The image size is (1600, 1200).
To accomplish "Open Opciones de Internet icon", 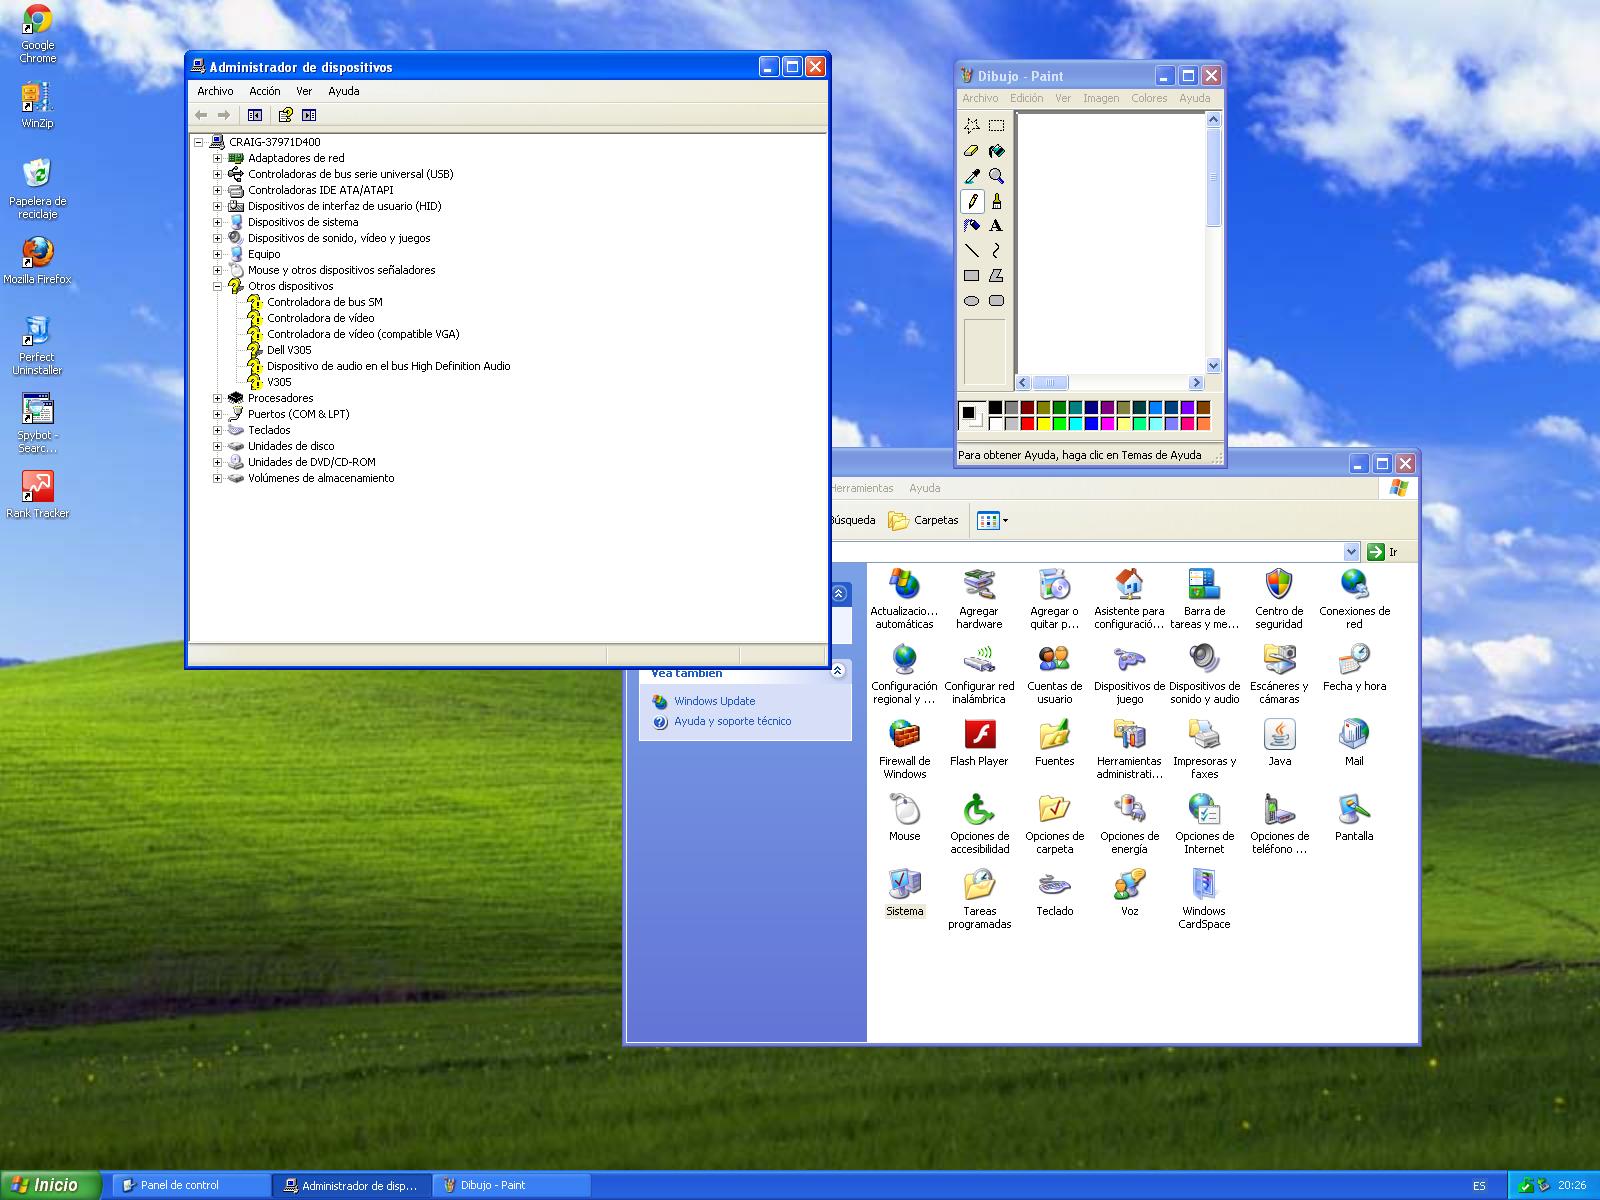I will tap(1204, 824).
